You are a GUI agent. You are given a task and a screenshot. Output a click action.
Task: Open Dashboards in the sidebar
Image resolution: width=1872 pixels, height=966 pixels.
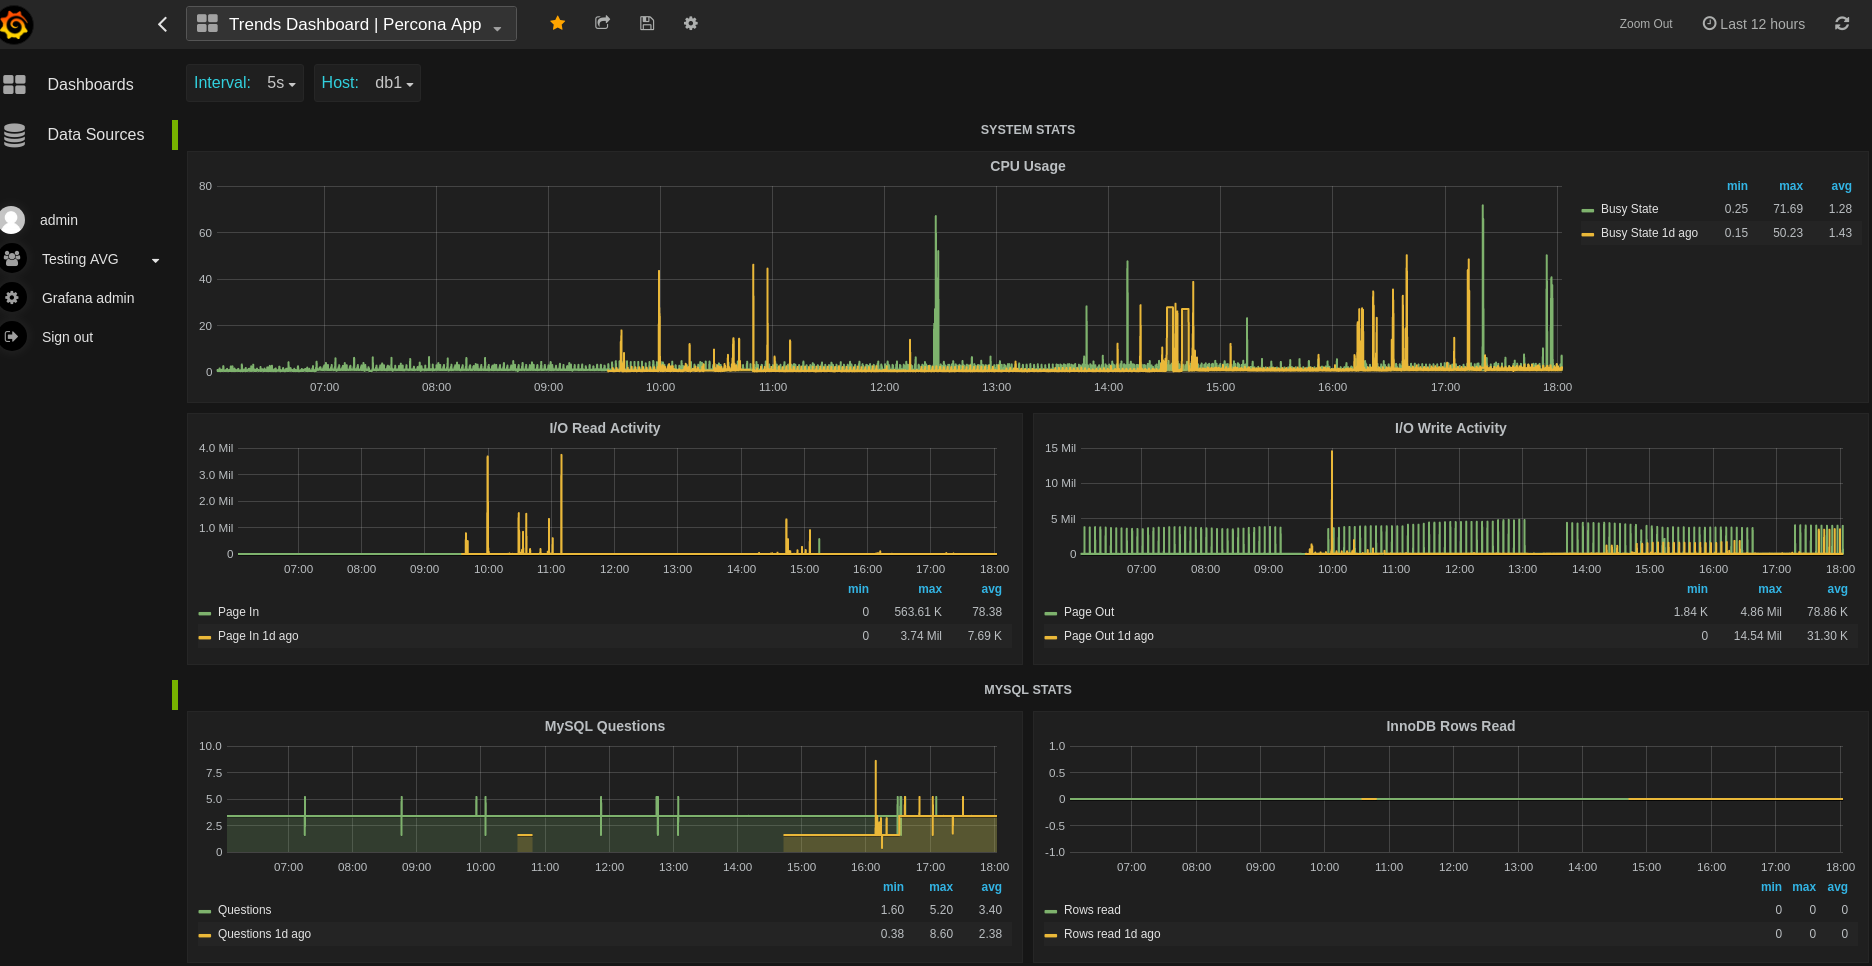coord(90,85)
